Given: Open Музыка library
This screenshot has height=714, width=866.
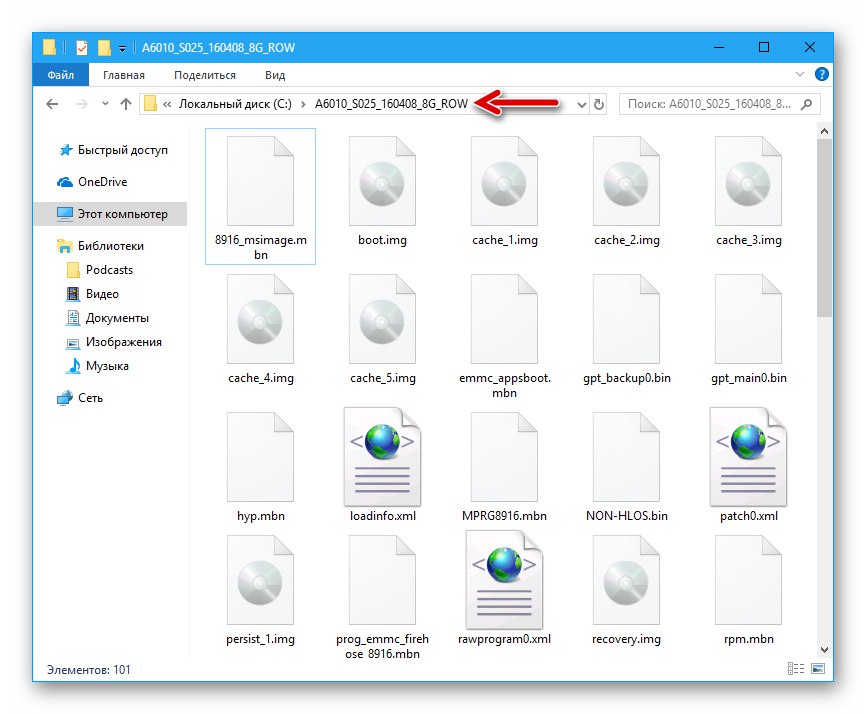Looking at the screenshot, I should pyautogui.click(x=97, y=366).
